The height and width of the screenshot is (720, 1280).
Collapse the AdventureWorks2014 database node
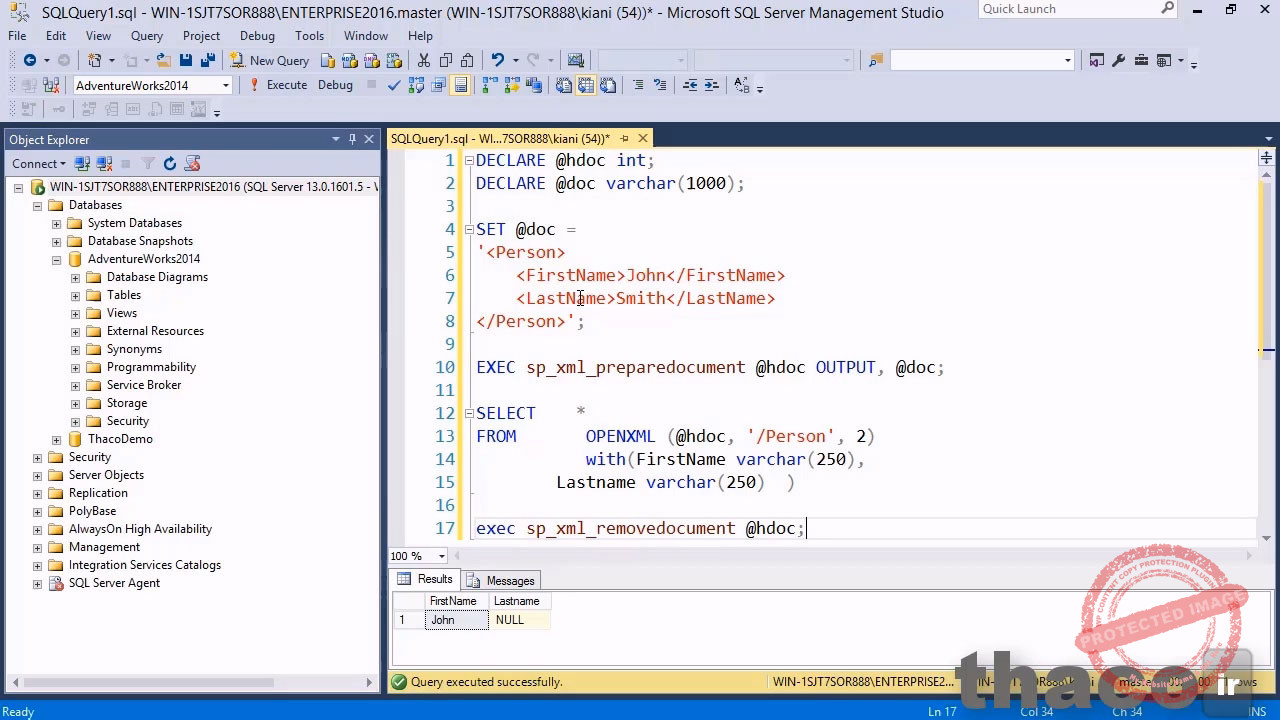tap(57, 259)
